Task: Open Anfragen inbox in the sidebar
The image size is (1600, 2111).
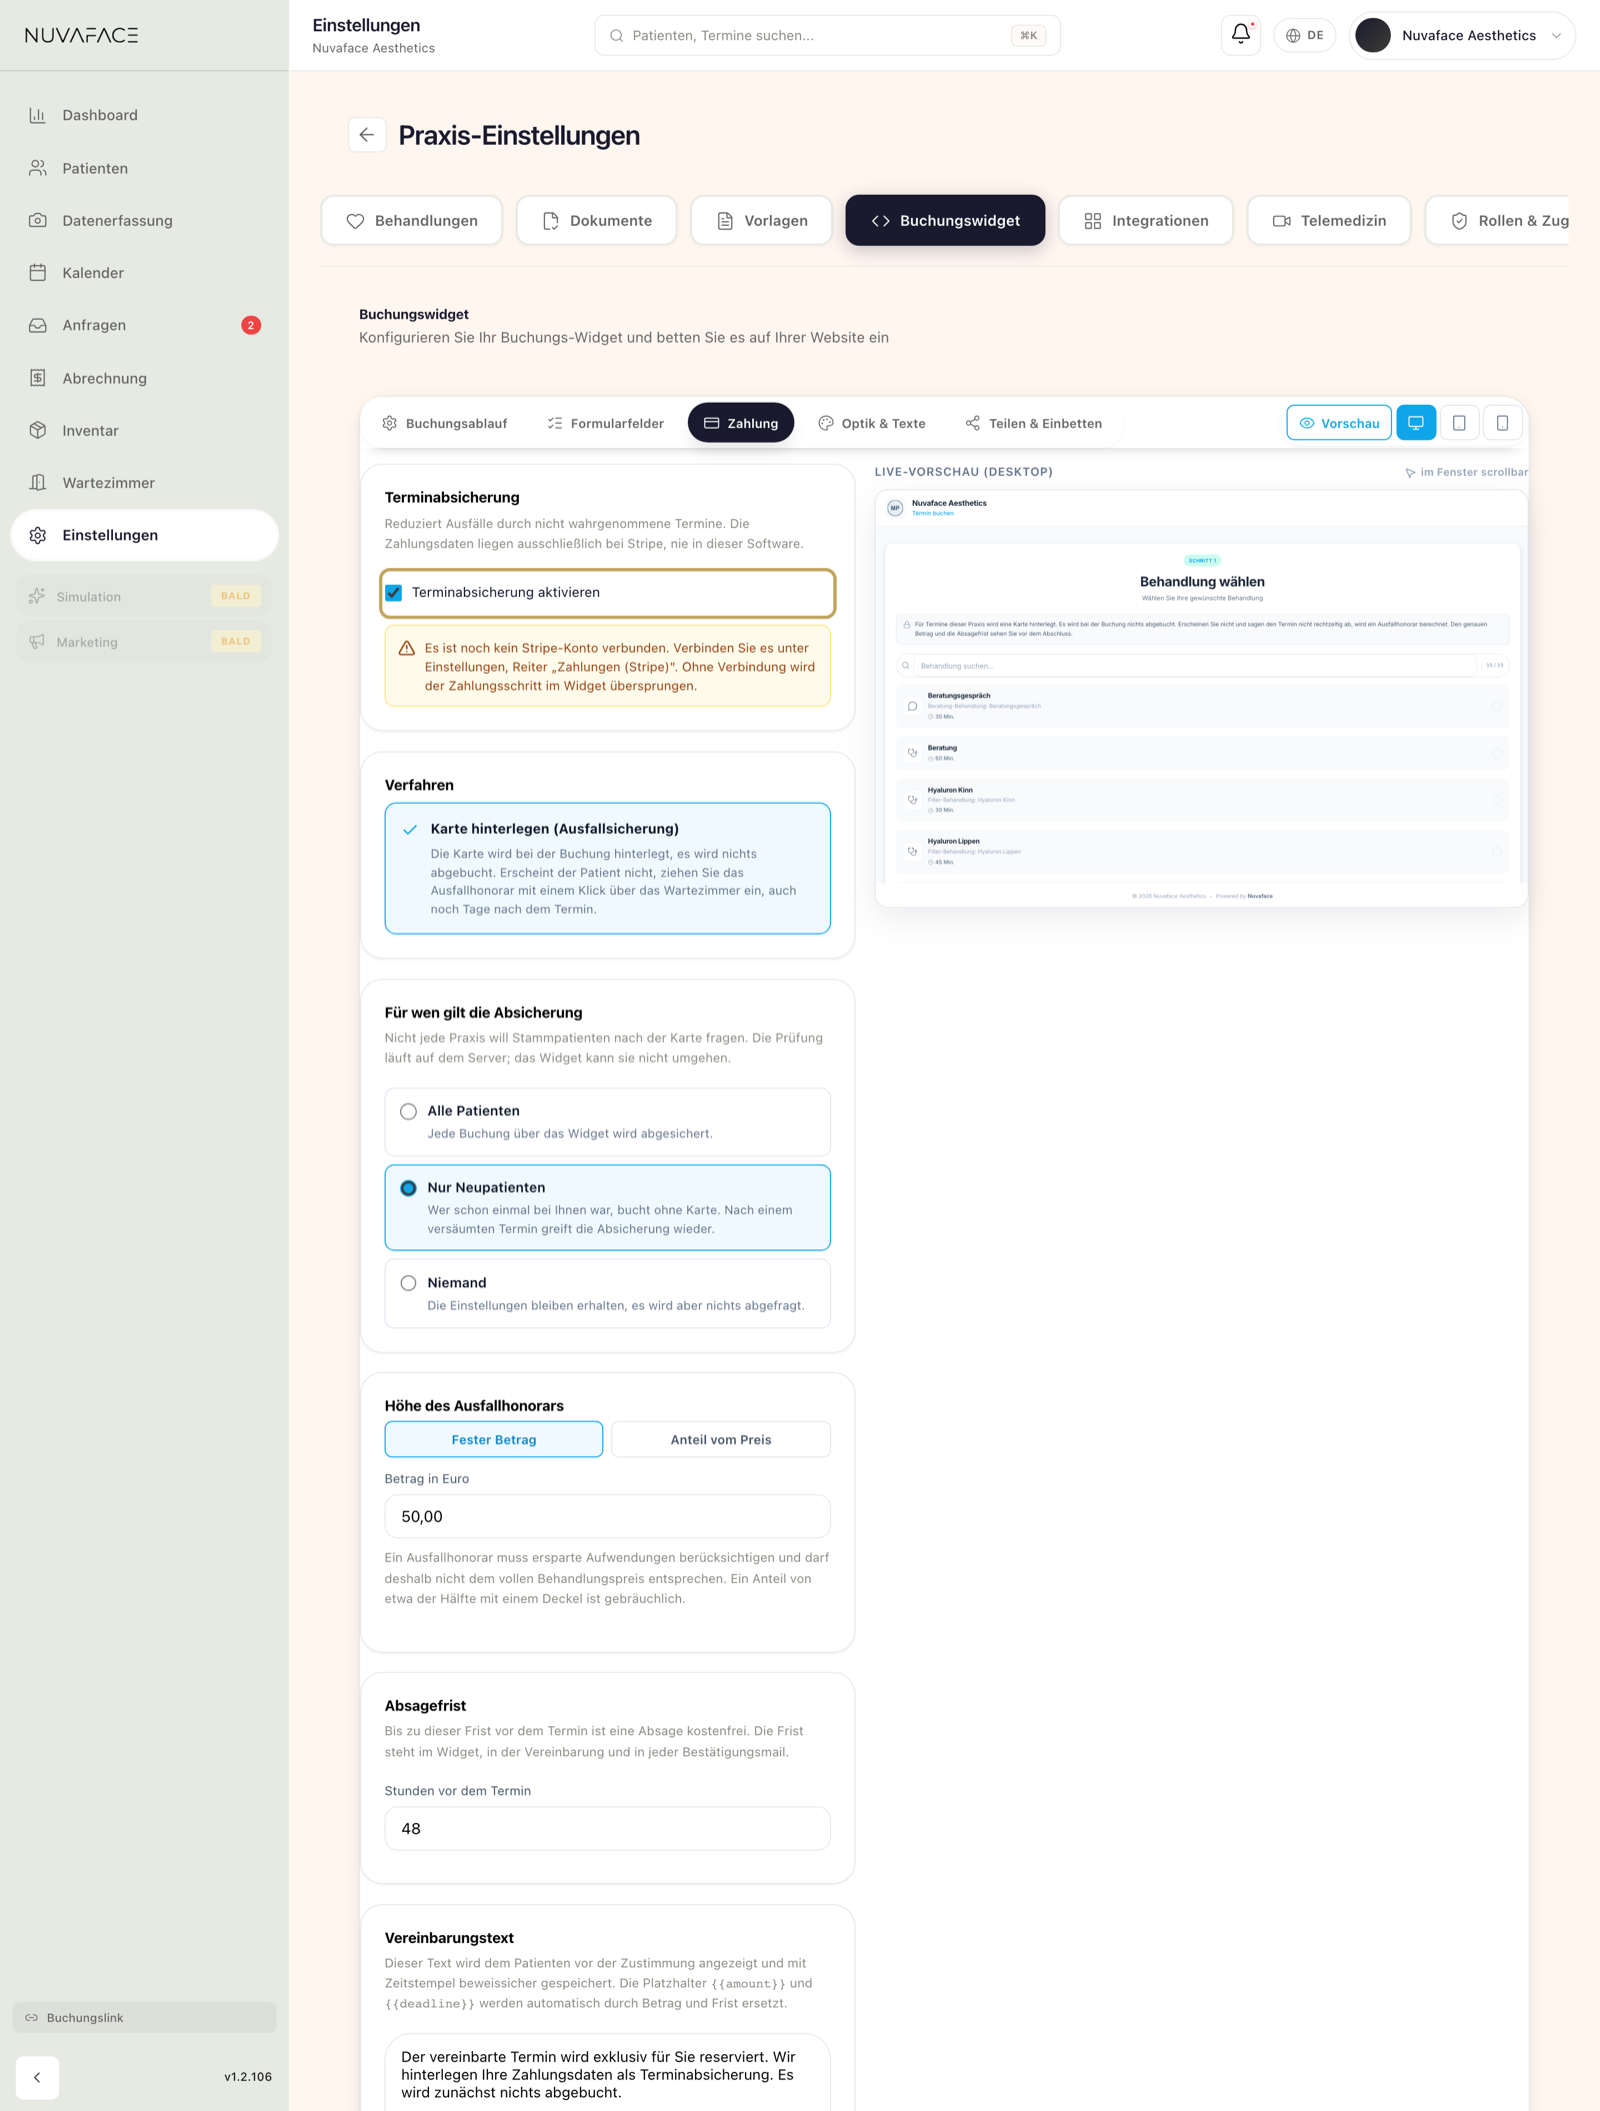Action: click(x=144, y=325)
